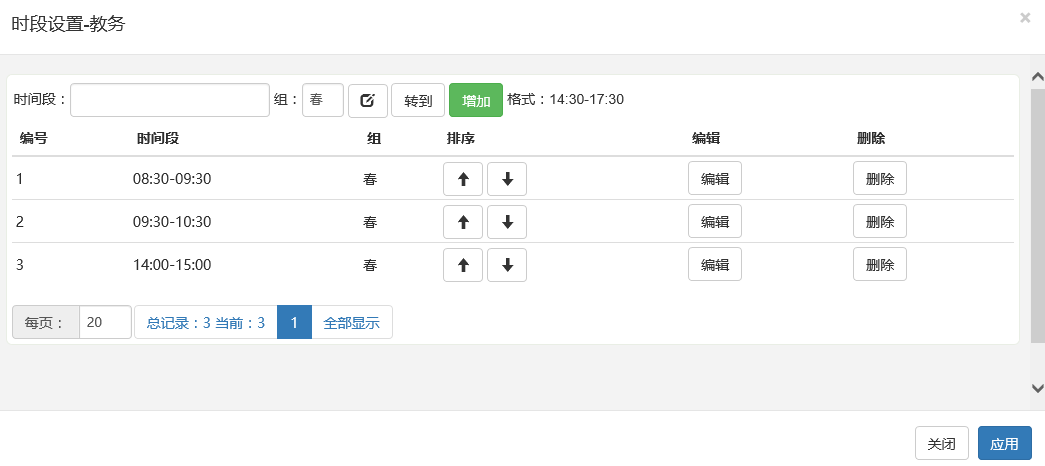Select page 1 in pagination
Viewport: 1045px width, 466px height.
pos(294,323)
